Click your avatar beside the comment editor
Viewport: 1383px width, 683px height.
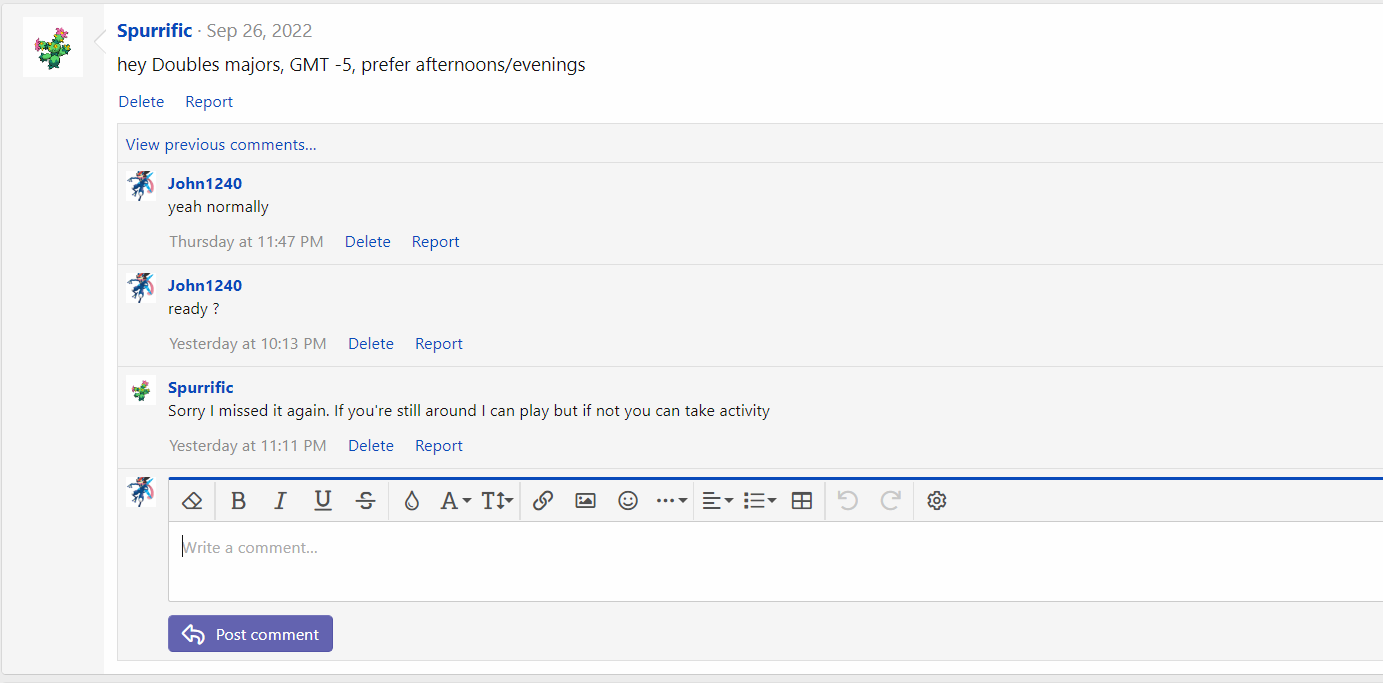pyautogui.click(x=142, y=492)
